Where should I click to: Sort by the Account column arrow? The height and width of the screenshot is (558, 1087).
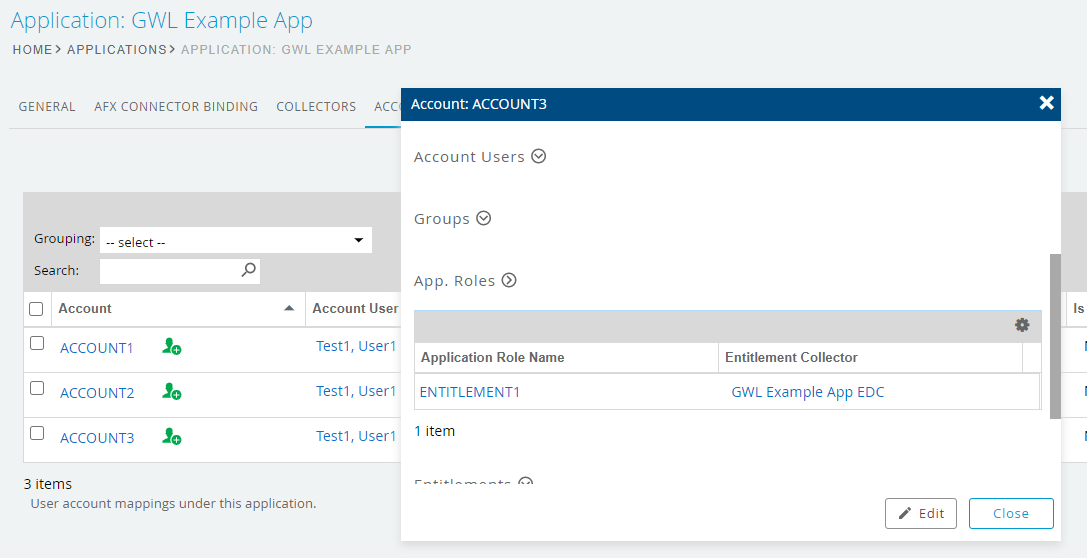coord(289,309)
